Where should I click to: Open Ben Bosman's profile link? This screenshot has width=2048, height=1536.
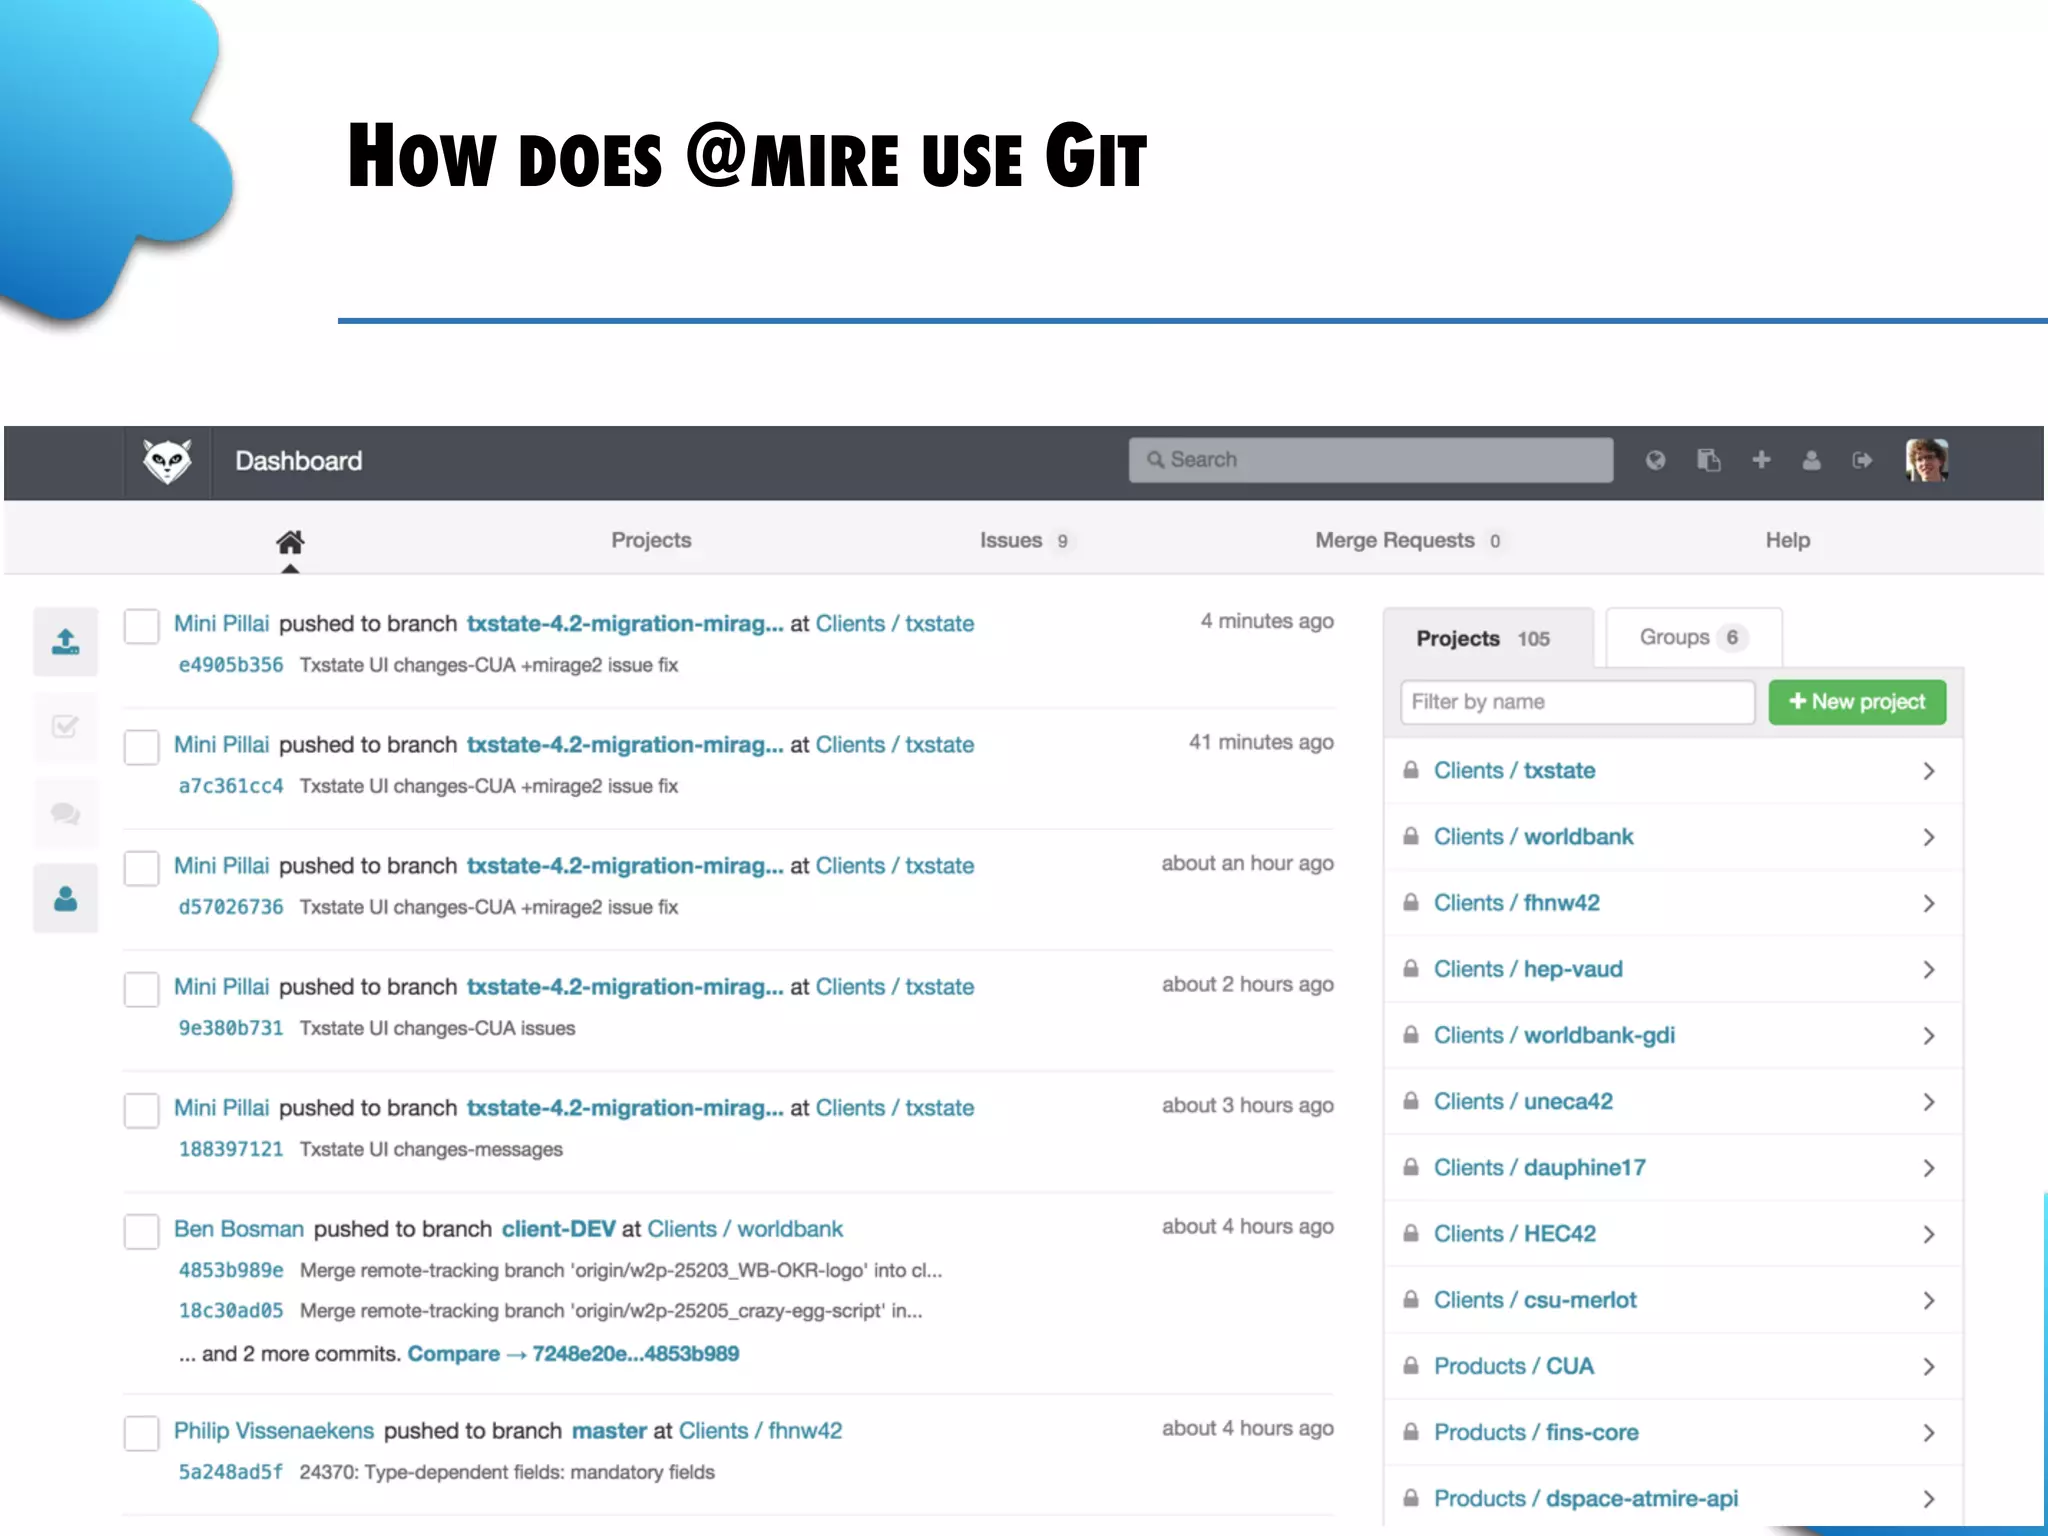(239, 1229)
